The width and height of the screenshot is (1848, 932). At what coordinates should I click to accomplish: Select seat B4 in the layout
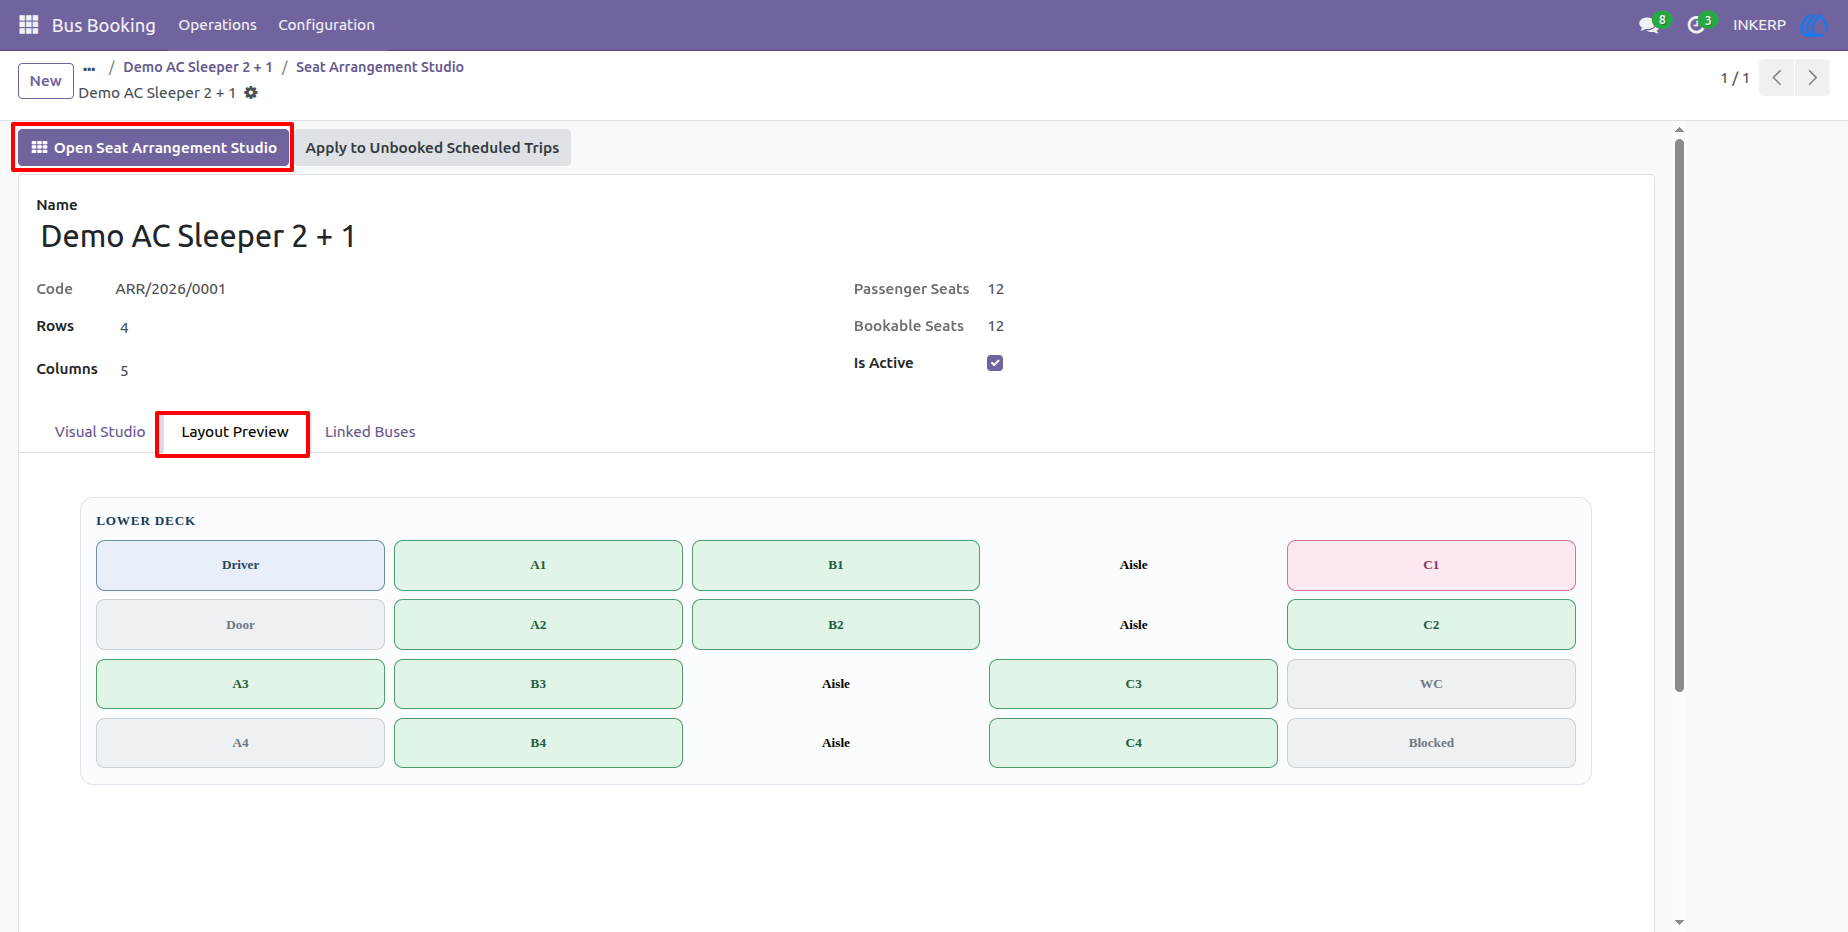[x=538, y=743]
